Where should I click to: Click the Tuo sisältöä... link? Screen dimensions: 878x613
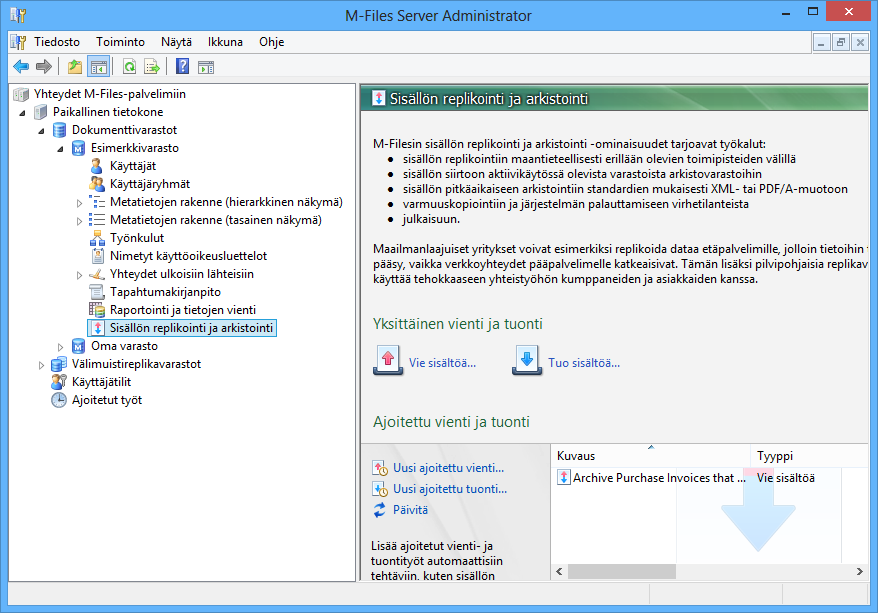(584, 363)
